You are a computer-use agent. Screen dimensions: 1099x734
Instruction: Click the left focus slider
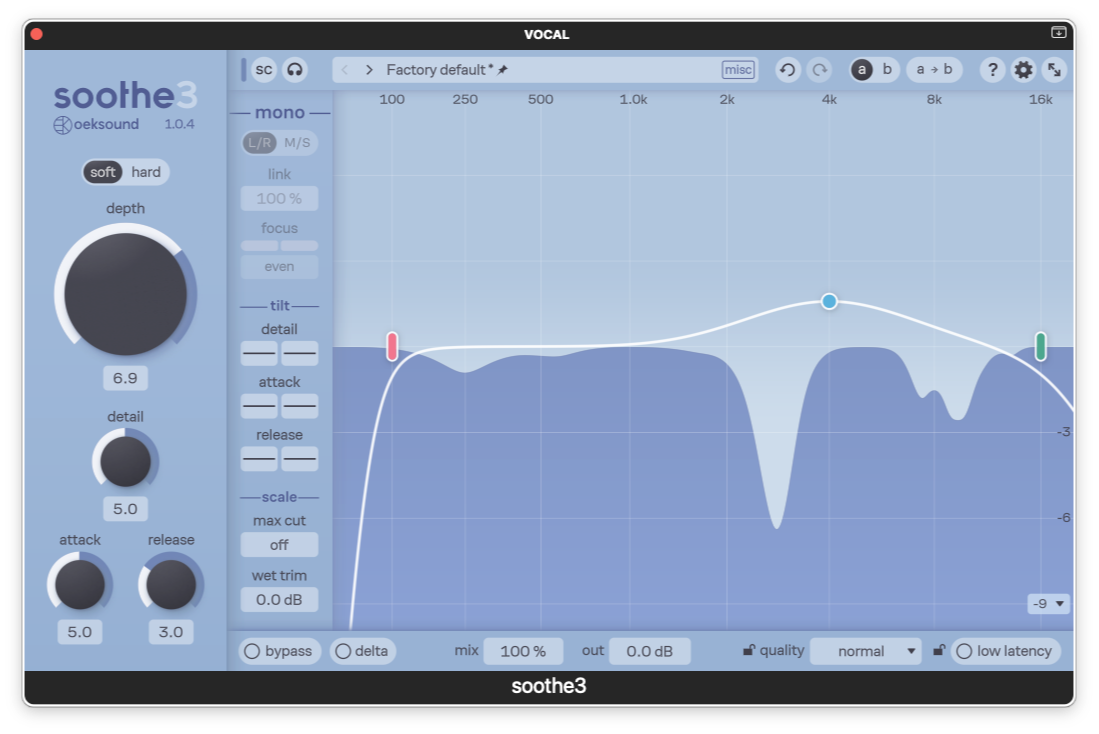point(259,245)
